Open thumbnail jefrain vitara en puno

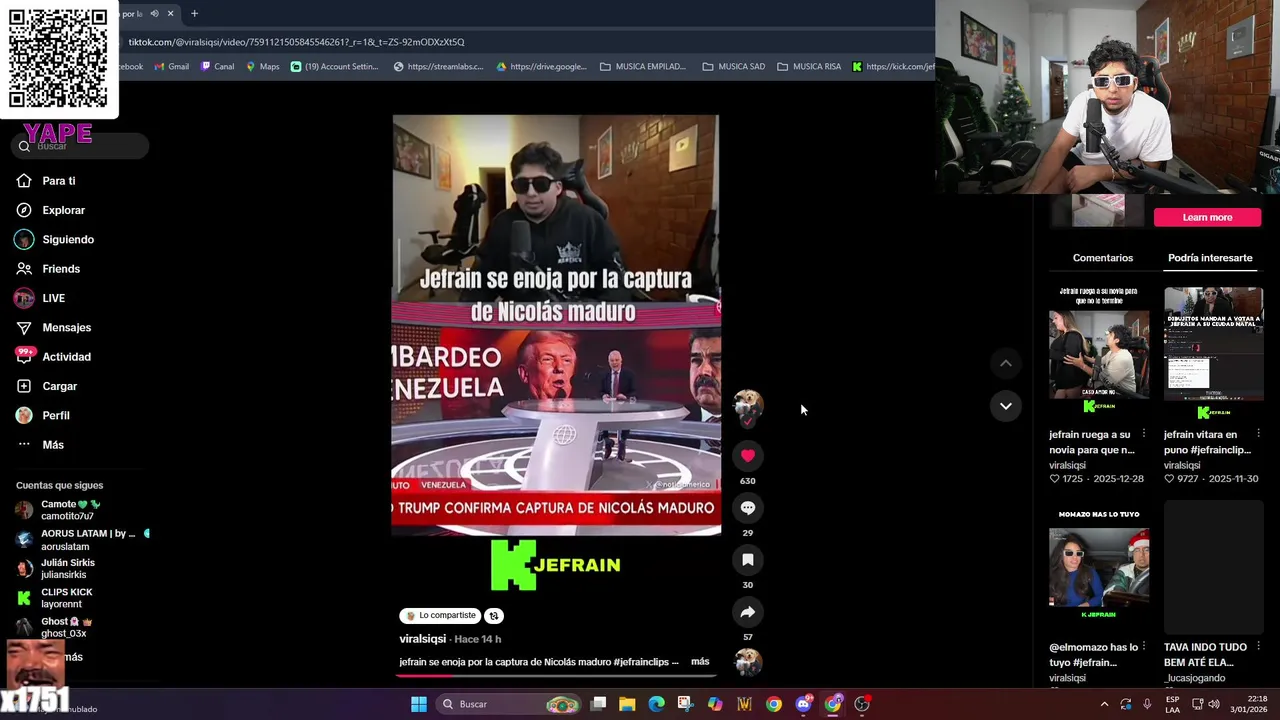coord(1213,352)
